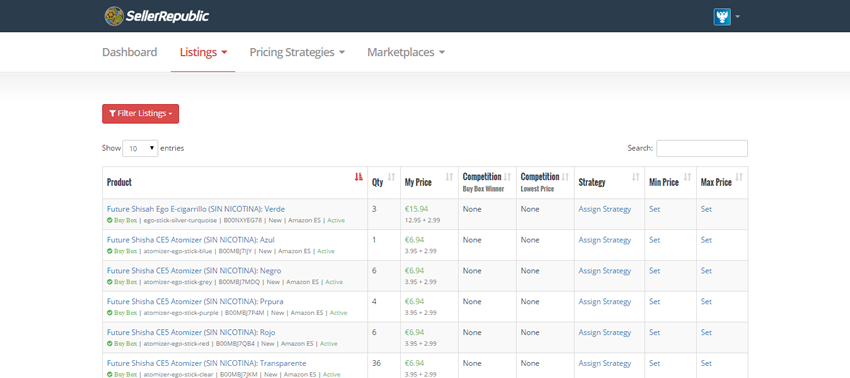Sort by the Qty column
The height and width of the screenshot is (378, 850).
click(x=384, y=182)
